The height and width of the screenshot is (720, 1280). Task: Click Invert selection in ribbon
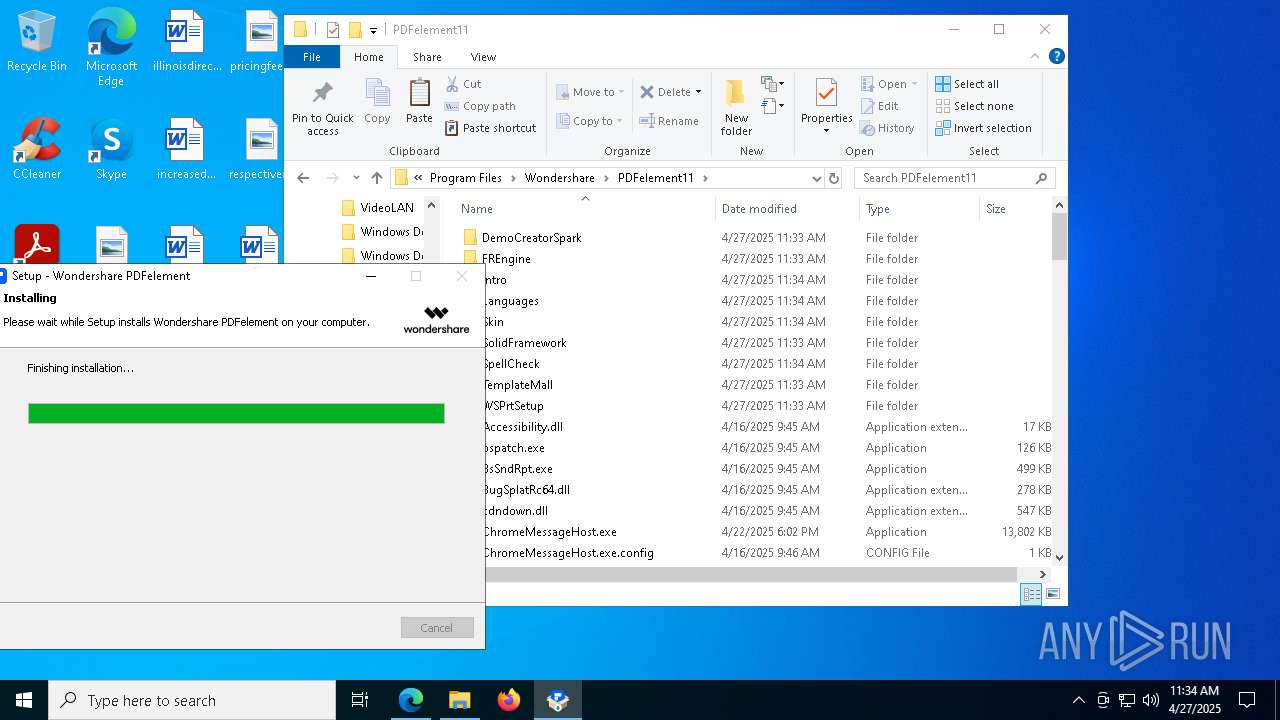pyautogui.click(x=983, y=128)
